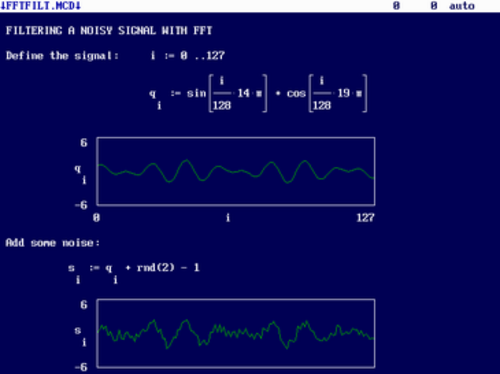Image resolution: width=500 pixels, height=374 pixels.
Task: Click inside the q signal plot
Action: point(236,171)
